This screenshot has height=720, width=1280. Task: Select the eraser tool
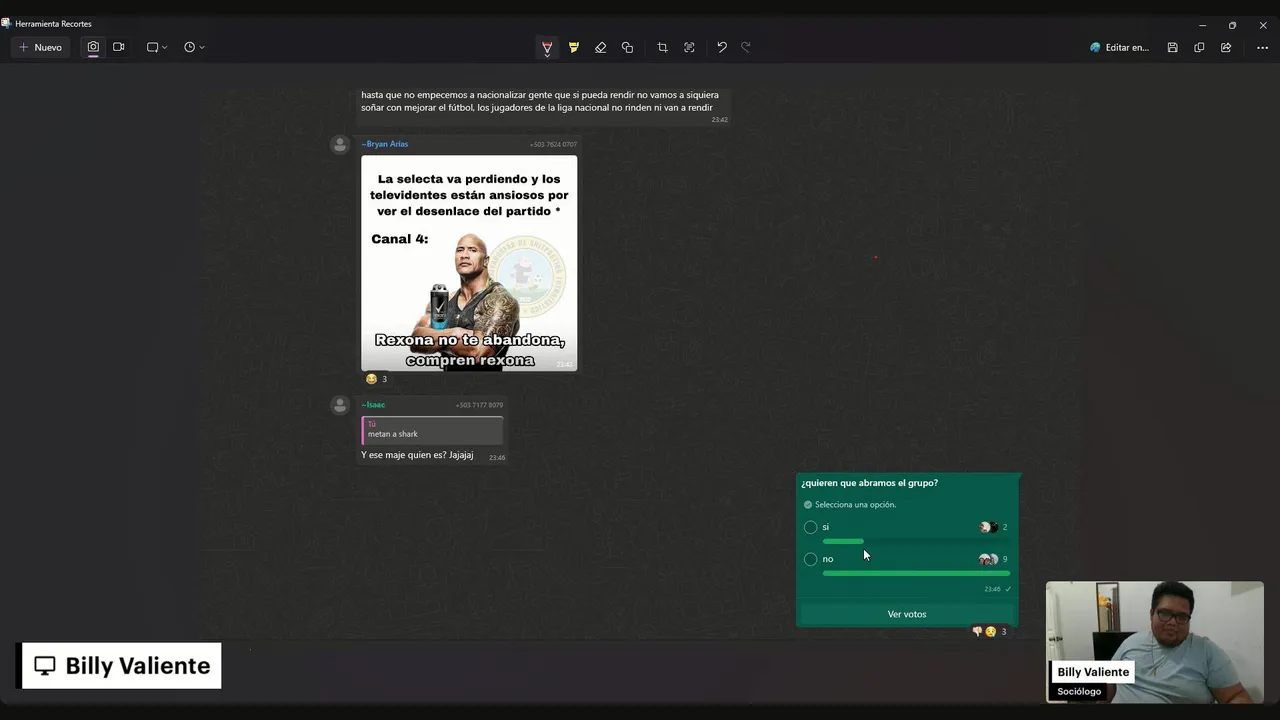[x=600, y=47]
